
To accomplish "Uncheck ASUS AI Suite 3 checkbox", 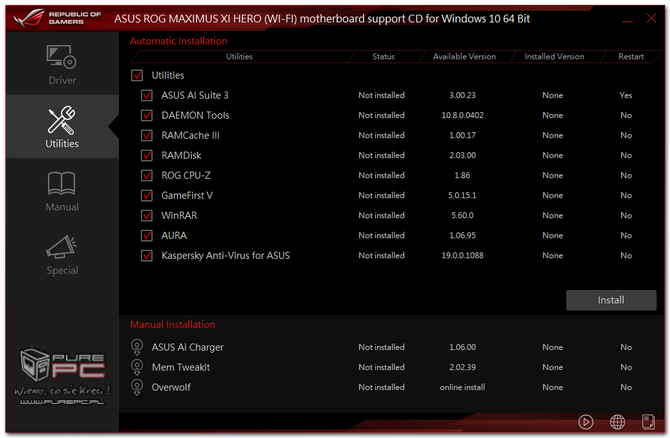I will click(x=147, y=95).
